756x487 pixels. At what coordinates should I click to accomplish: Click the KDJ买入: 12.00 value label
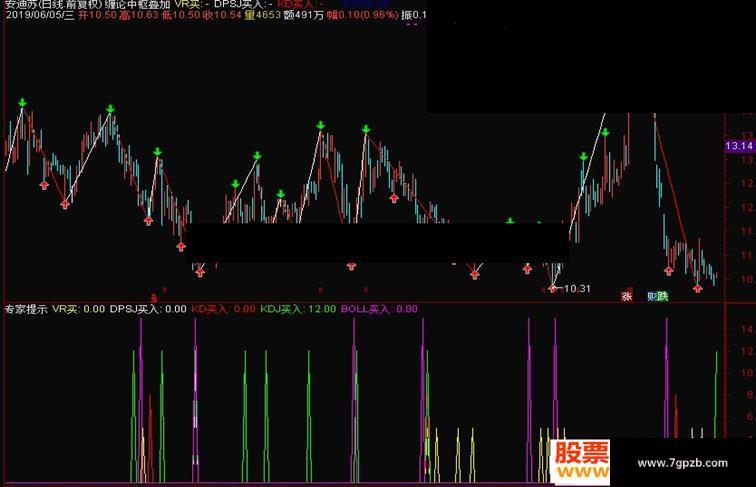[298, 309]
